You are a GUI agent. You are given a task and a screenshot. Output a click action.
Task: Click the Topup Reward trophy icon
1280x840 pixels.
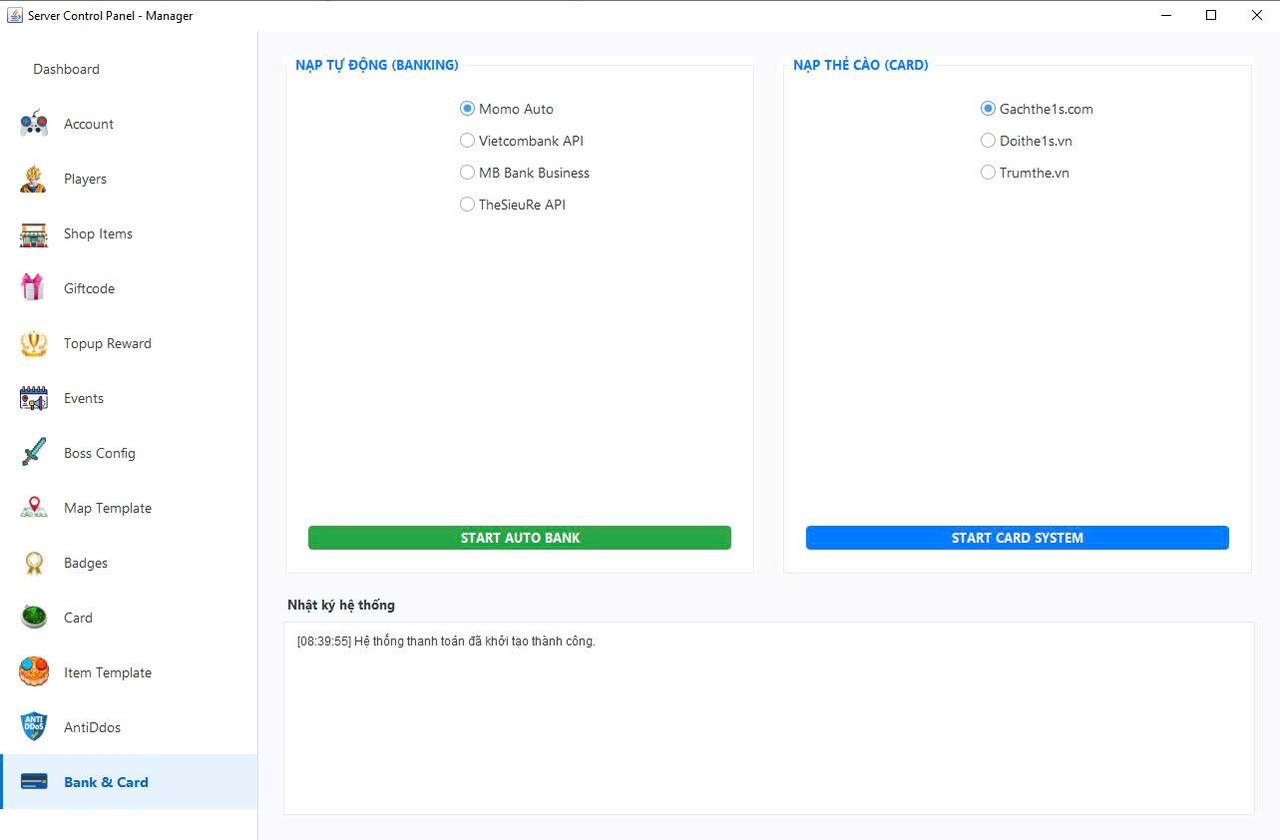click(x=34, y=343)
